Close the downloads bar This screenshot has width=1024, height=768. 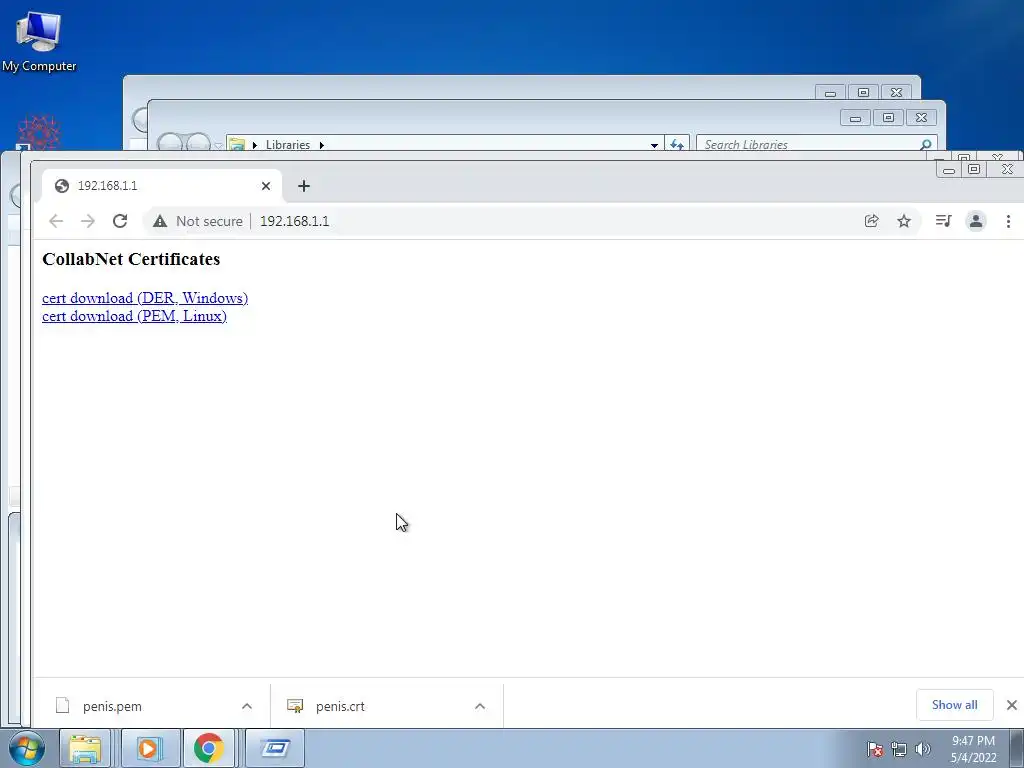point(1012,705)
